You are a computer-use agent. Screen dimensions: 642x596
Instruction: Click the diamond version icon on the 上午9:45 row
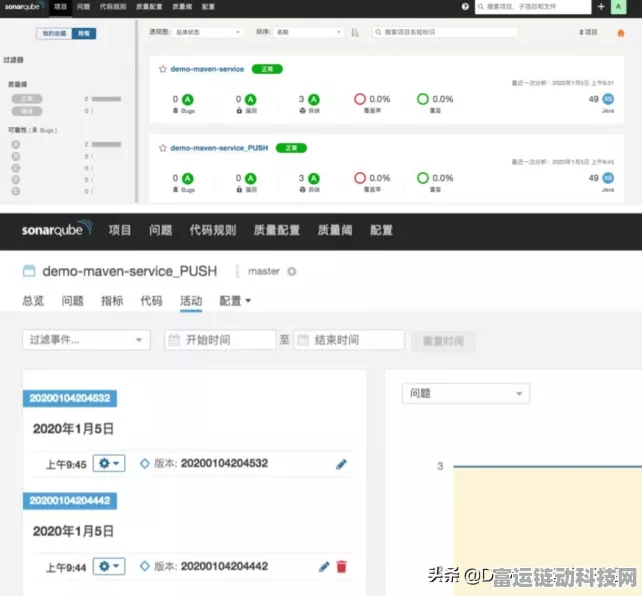click(145, 463)
